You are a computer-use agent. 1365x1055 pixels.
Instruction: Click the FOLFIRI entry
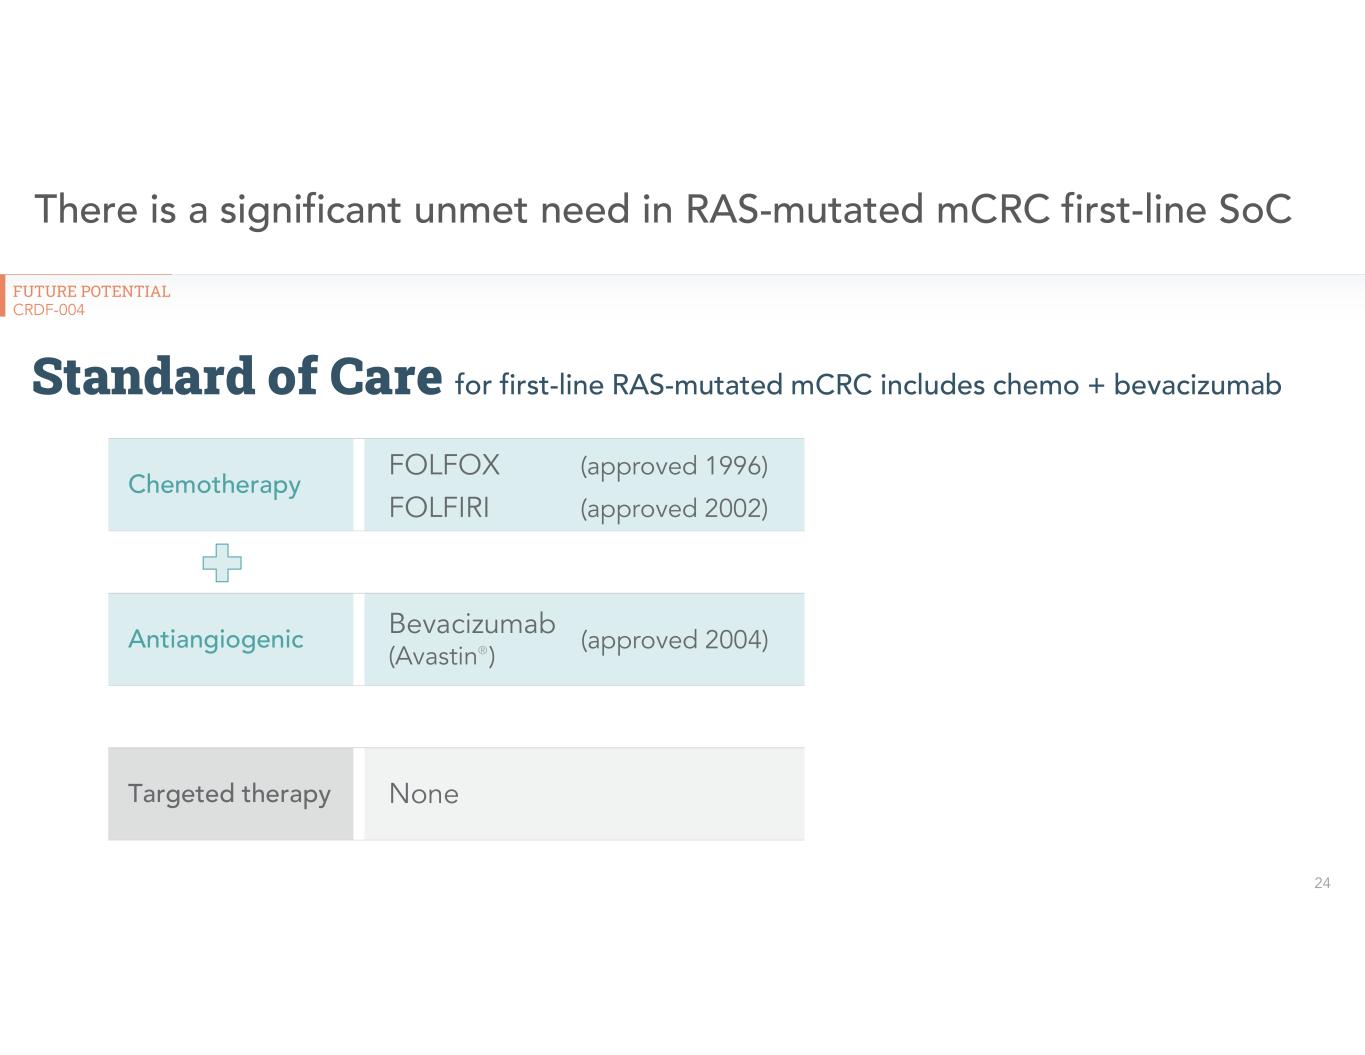click(439, 508)
